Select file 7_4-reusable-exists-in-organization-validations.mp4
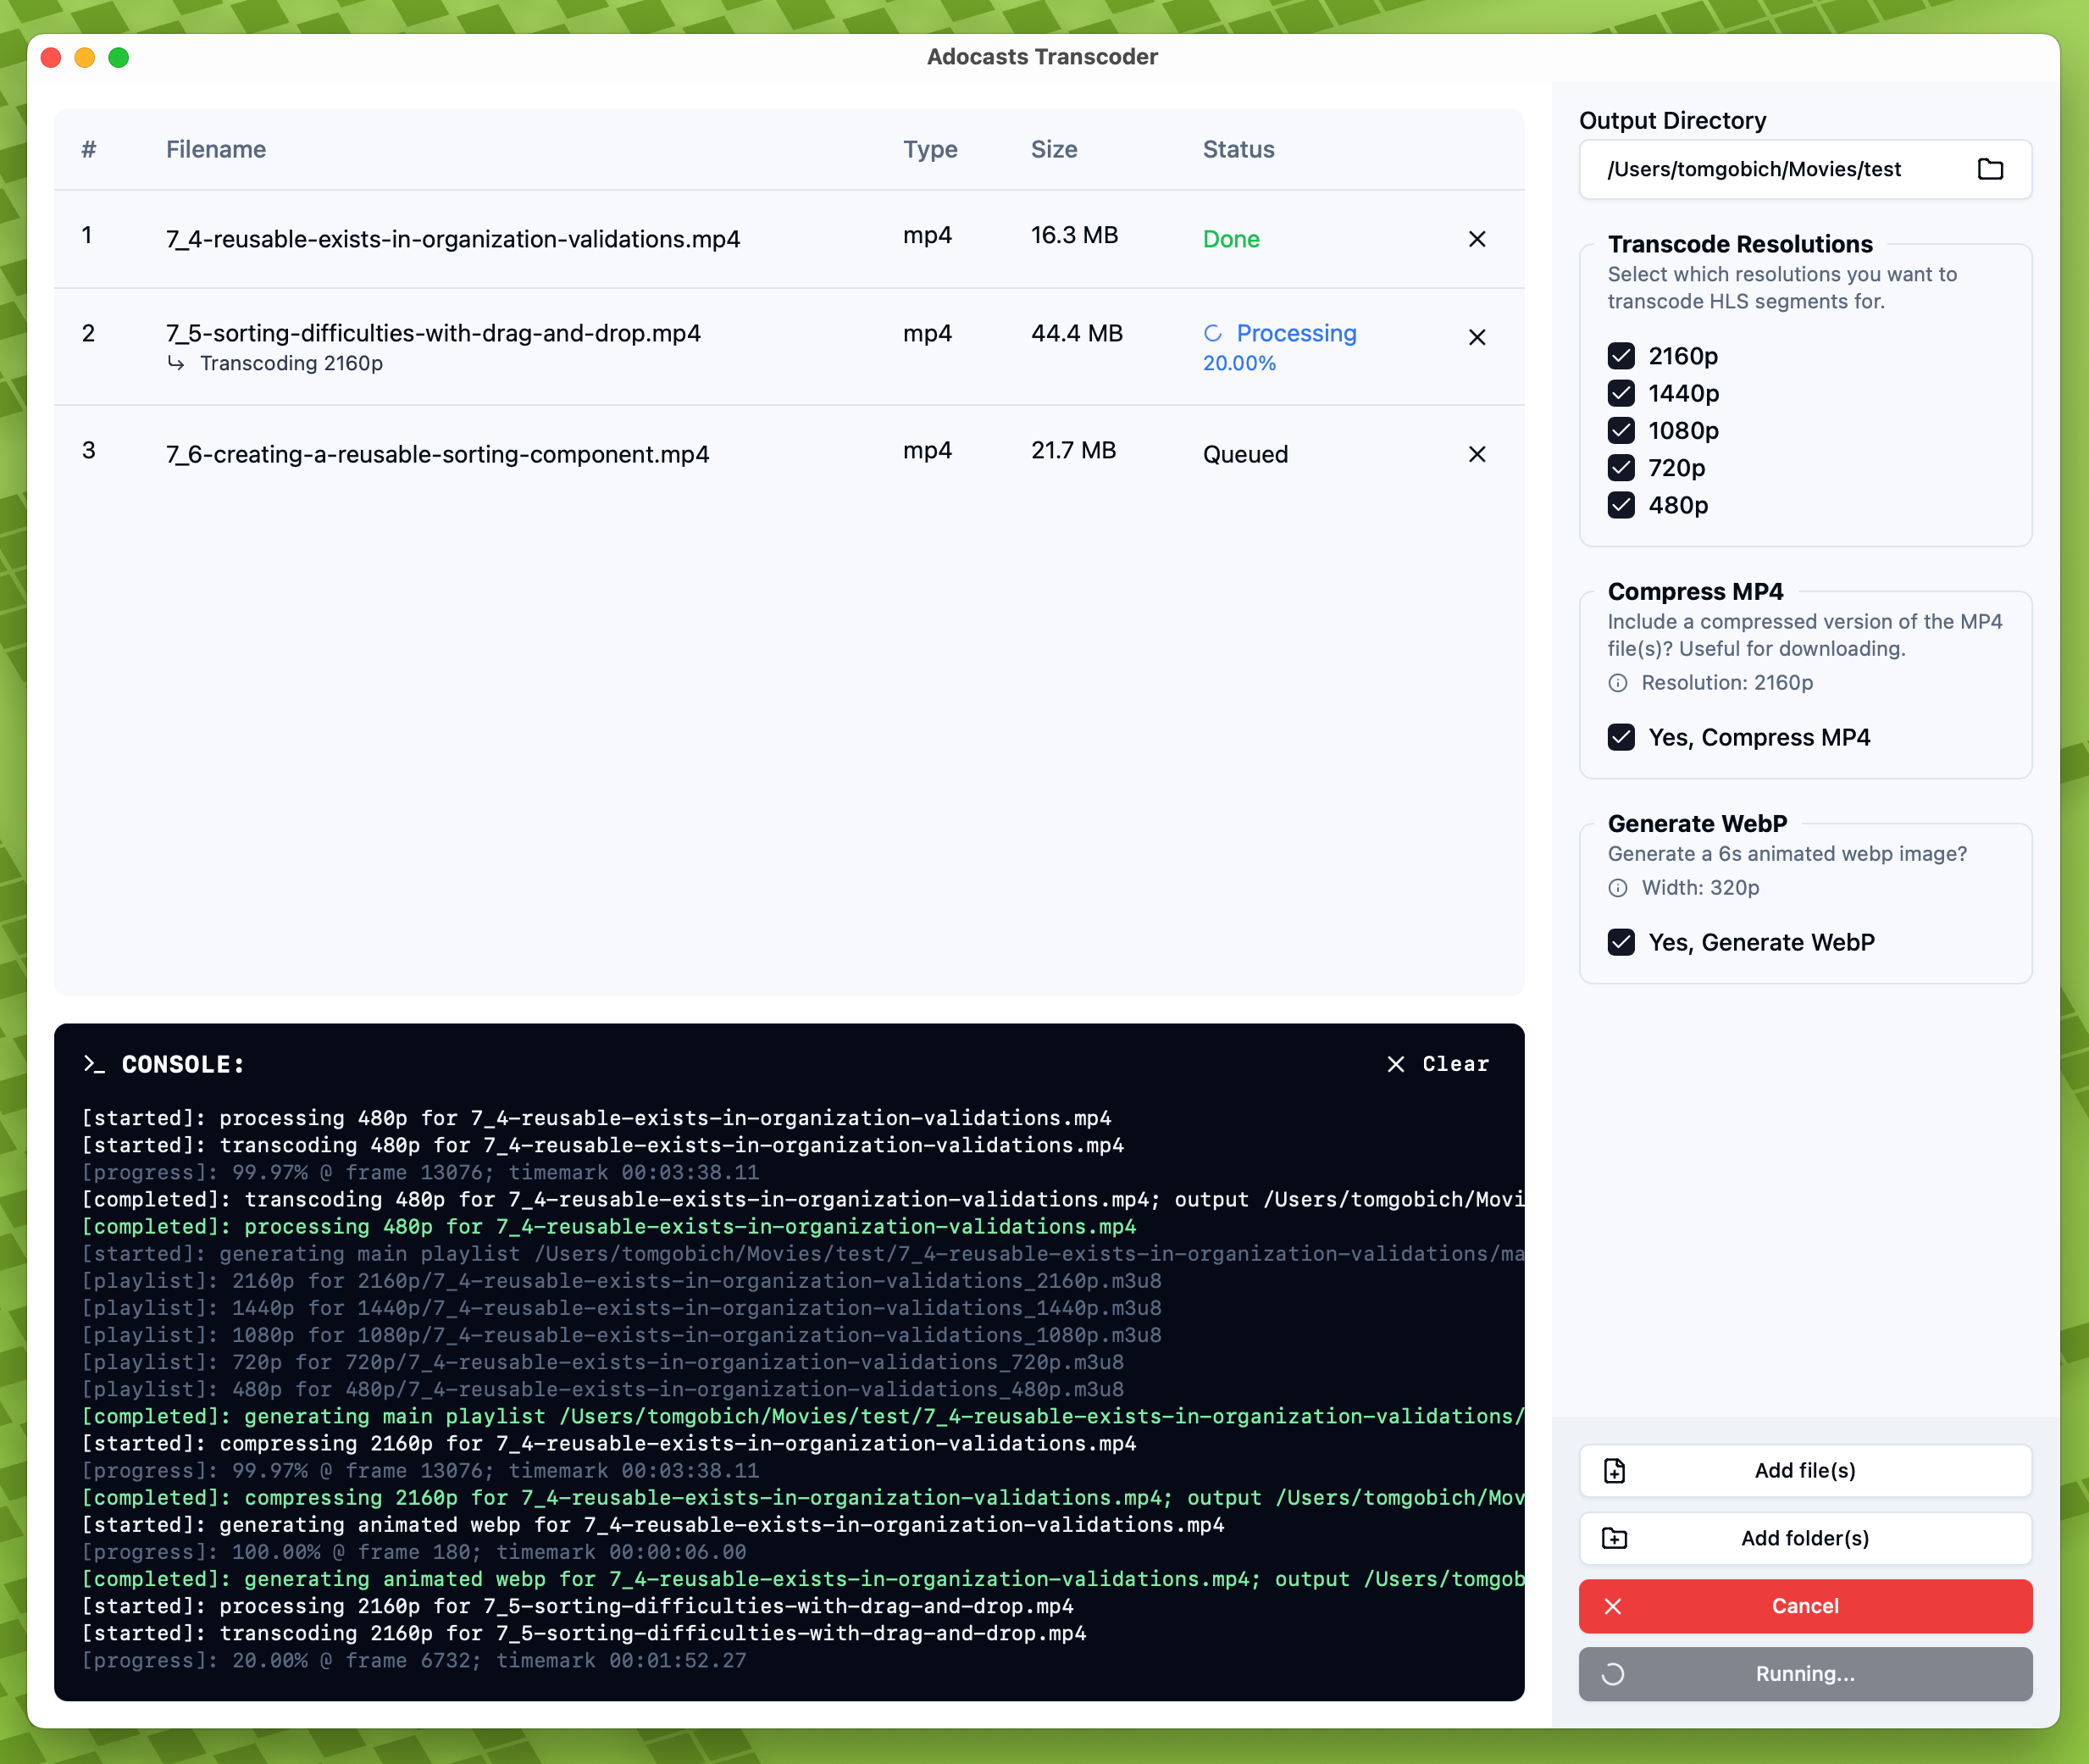 (x=453, y=239)
